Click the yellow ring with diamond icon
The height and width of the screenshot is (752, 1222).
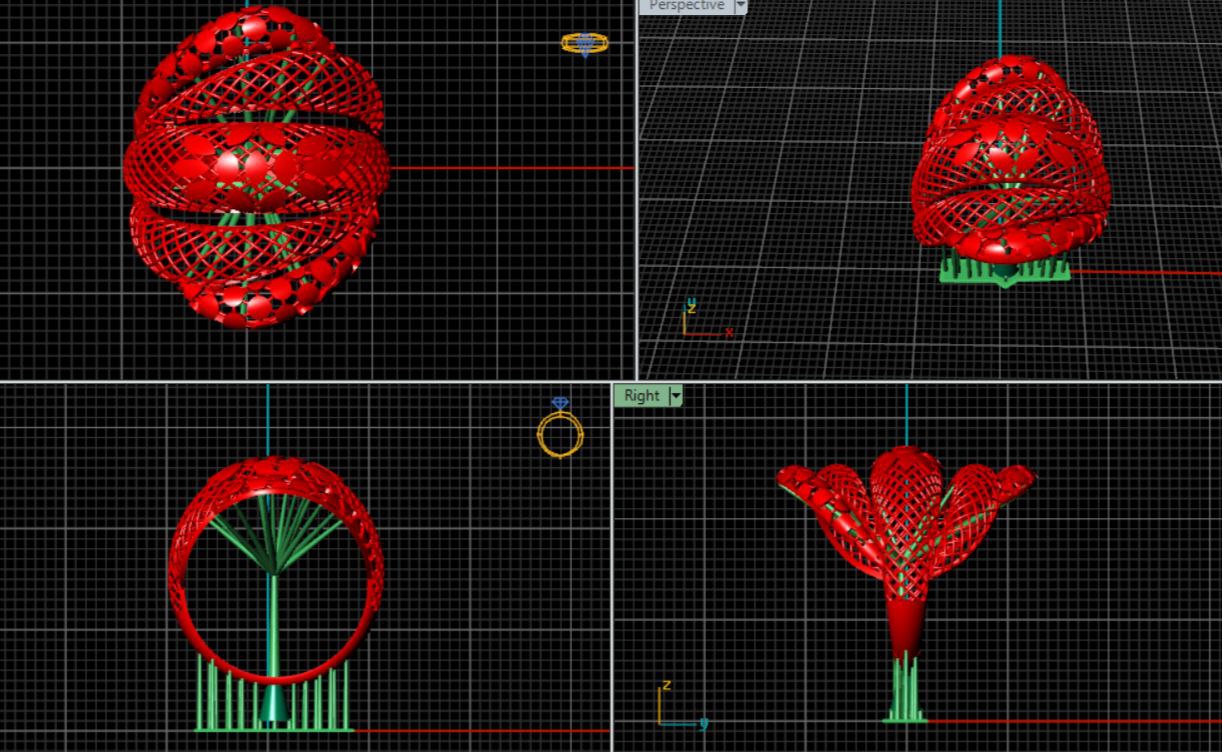pyautogui.click(x=560, y=430)
